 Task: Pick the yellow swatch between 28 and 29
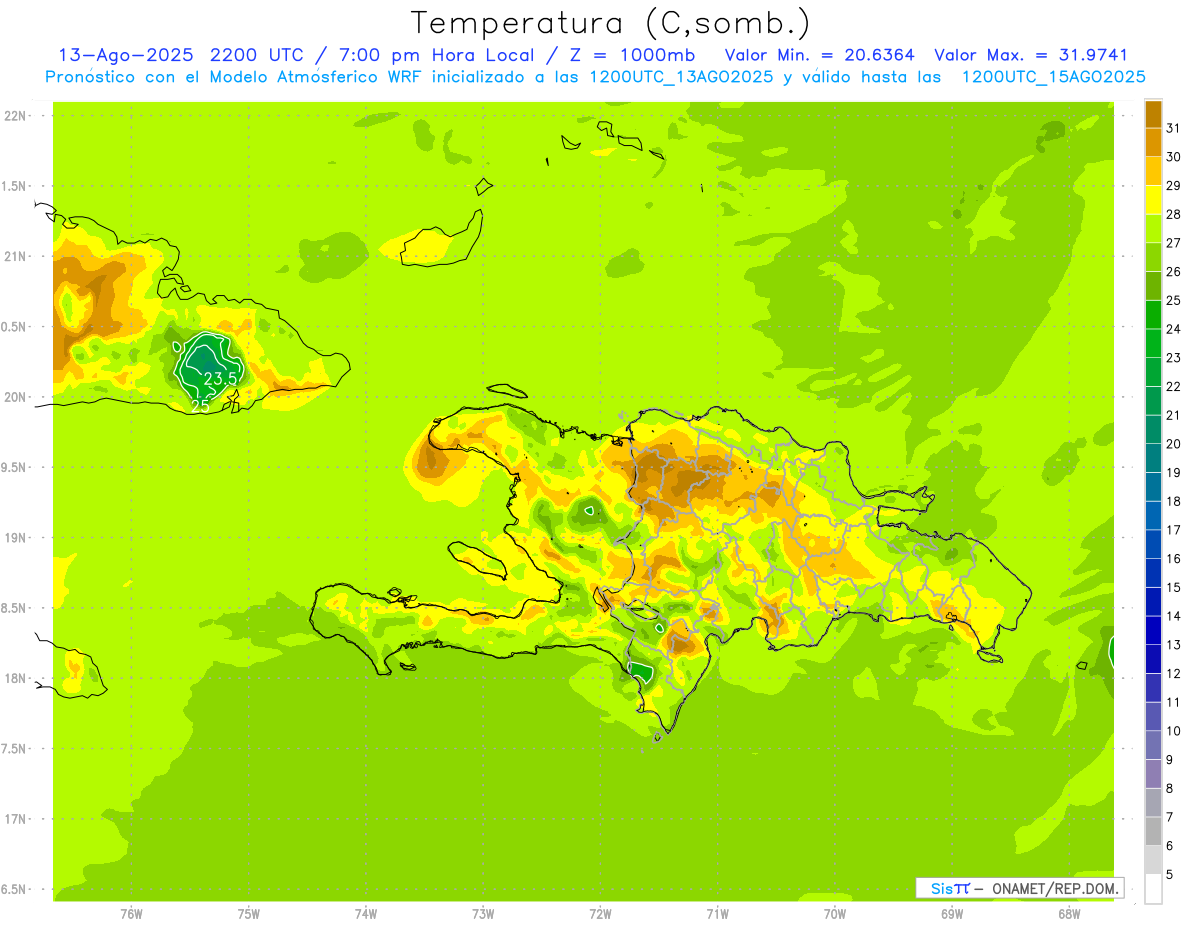1153,200
